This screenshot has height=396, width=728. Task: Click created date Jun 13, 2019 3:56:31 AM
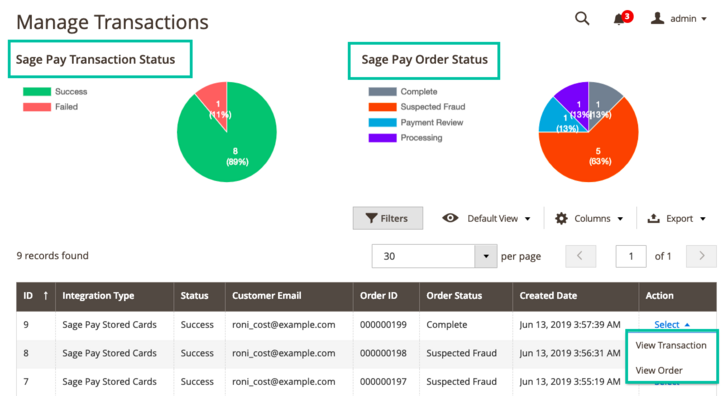coord(570,353)
